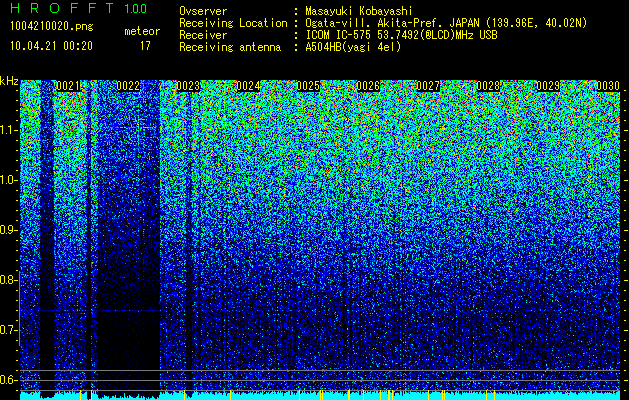This screenshot has width=629, height=400.
Task: Select the antenna value A504HB(yagi 4el)
Action: pyautogui.click(x=353, y=47)
